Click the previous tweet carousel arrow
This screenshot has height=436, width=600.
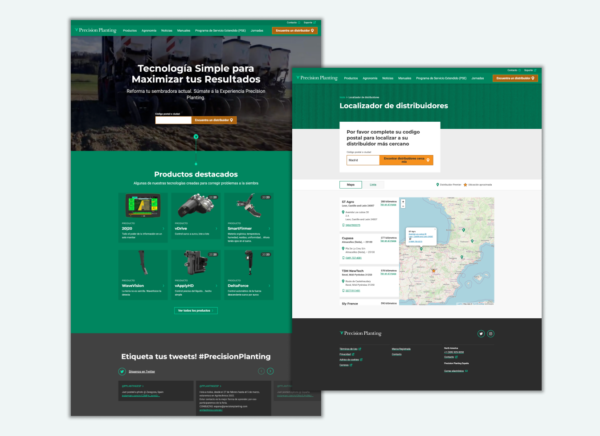[261, 371]
